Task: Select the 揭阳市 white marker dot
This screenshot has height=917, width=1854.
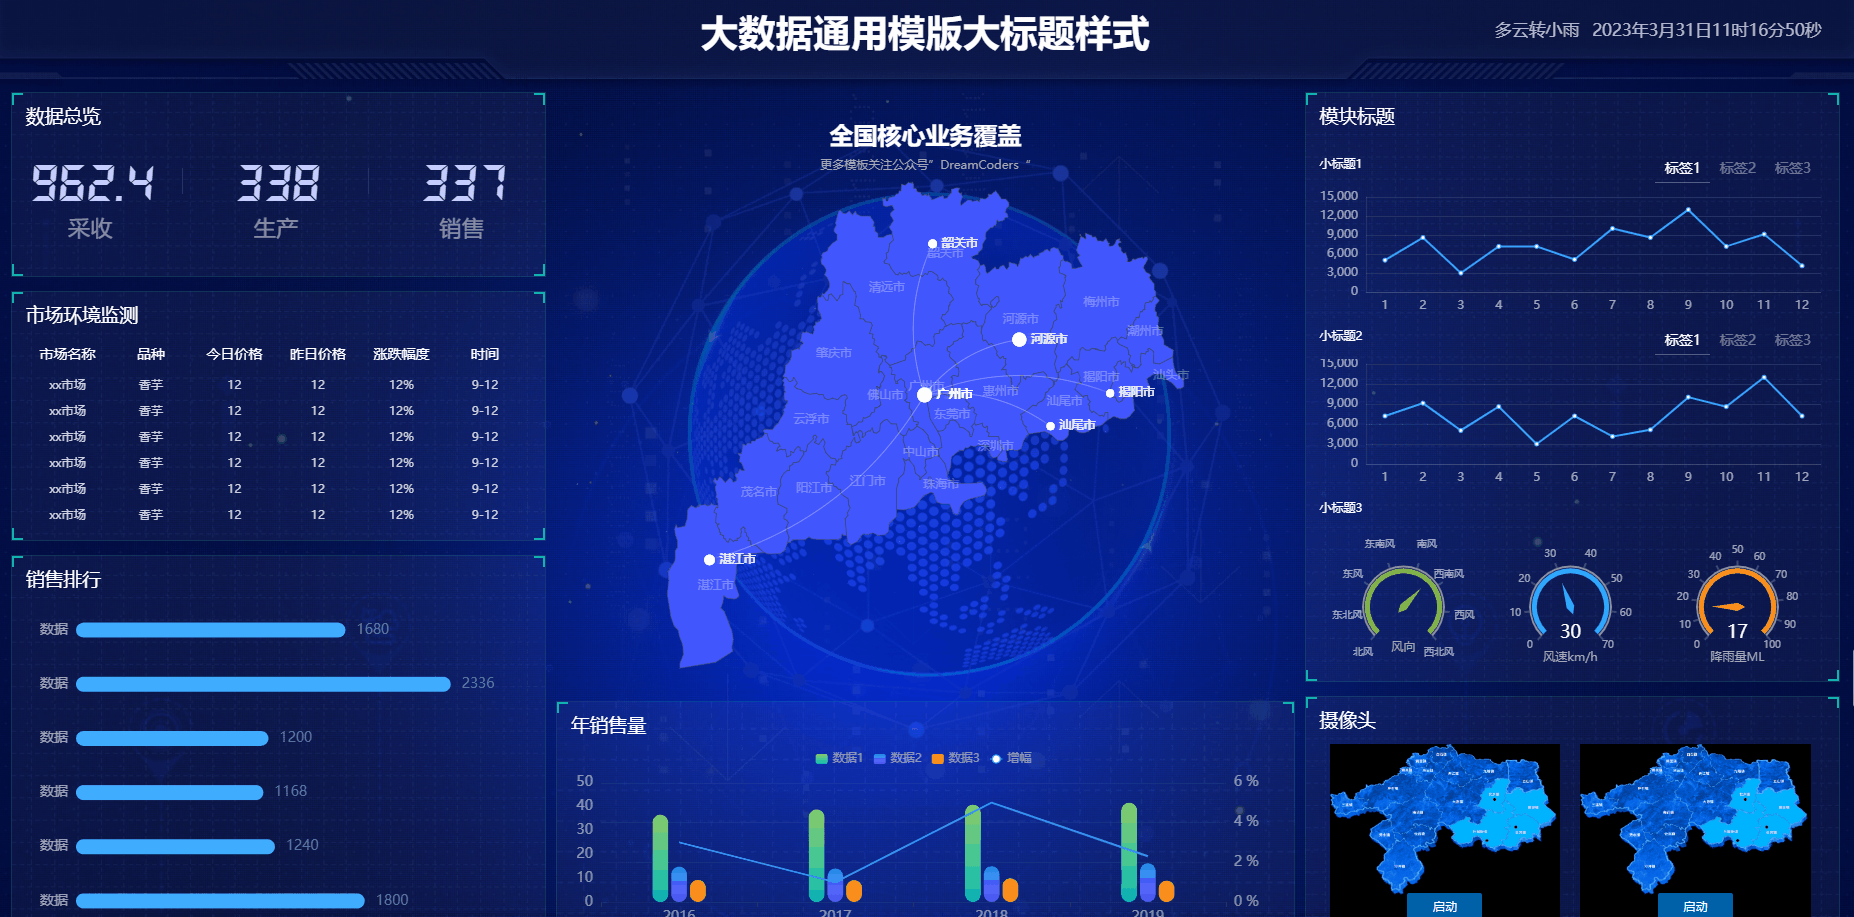Action: tap(1110, 393)
